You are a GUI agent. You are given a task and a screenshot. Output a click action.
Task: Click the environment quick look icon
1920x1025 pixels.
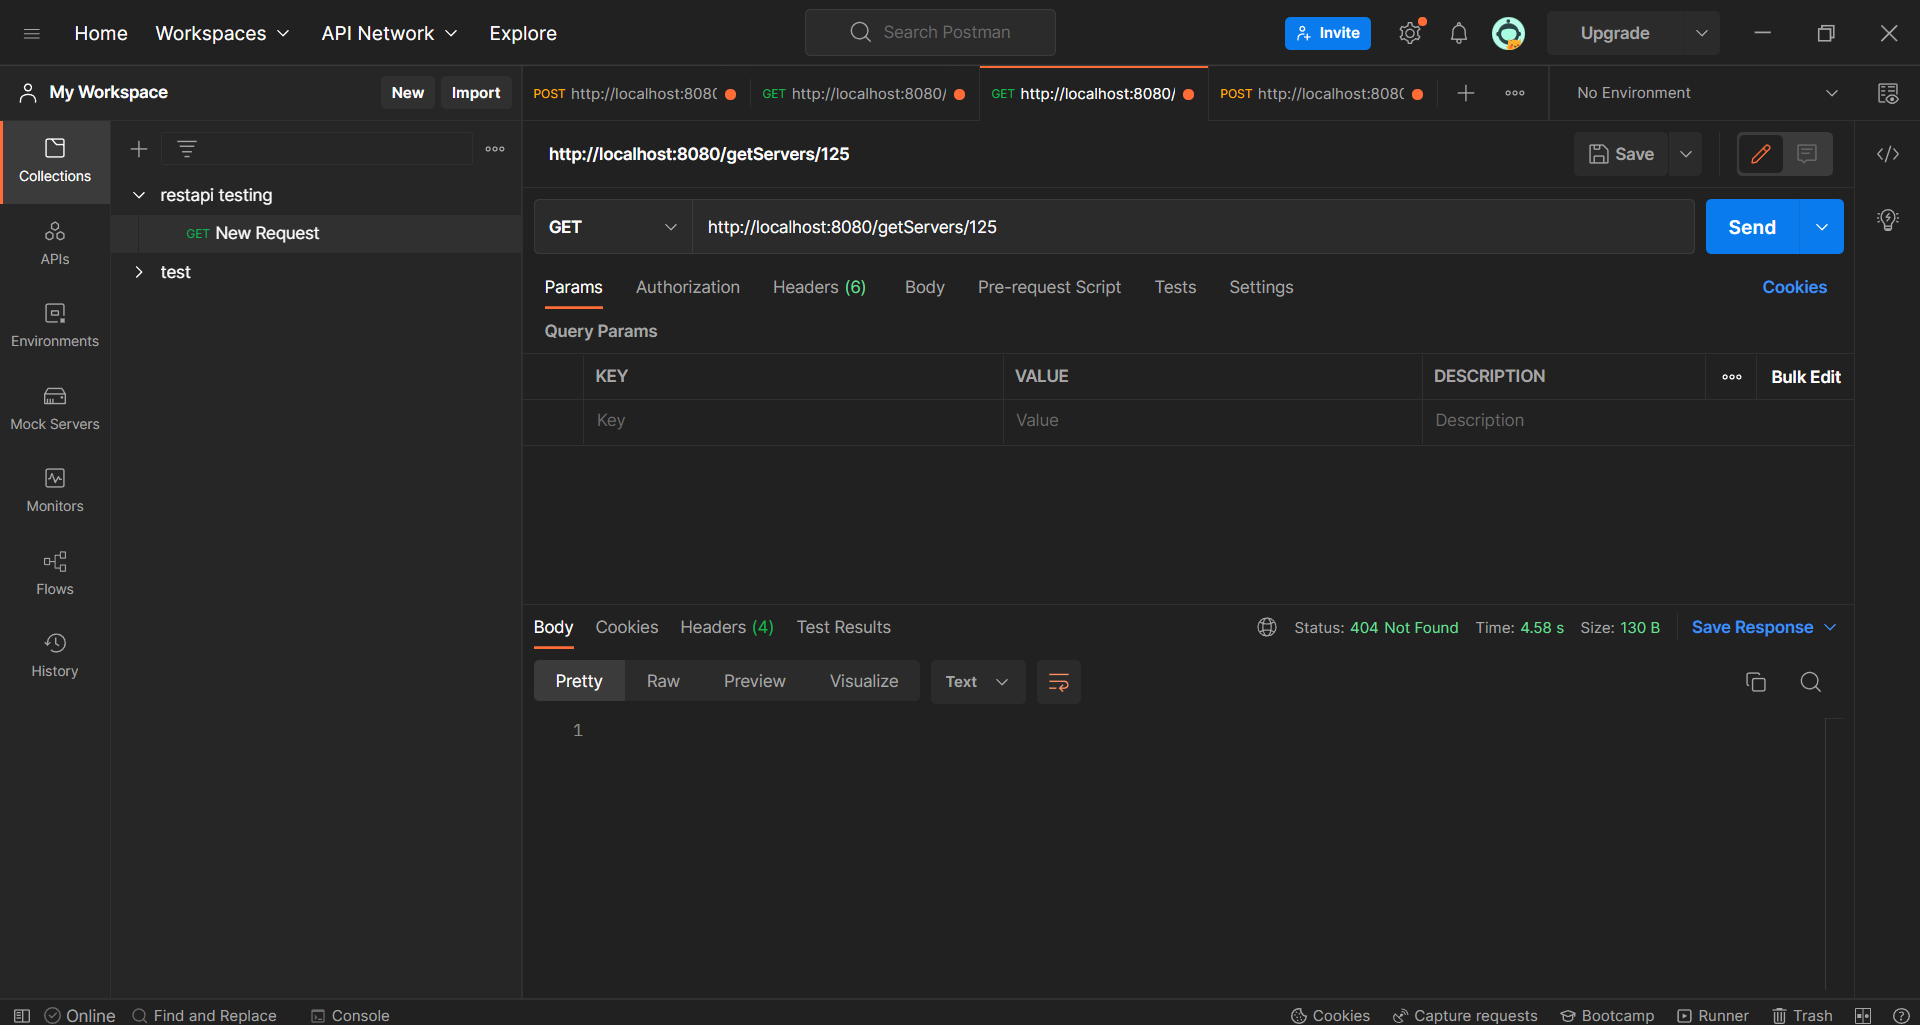tap(1888, 93)
